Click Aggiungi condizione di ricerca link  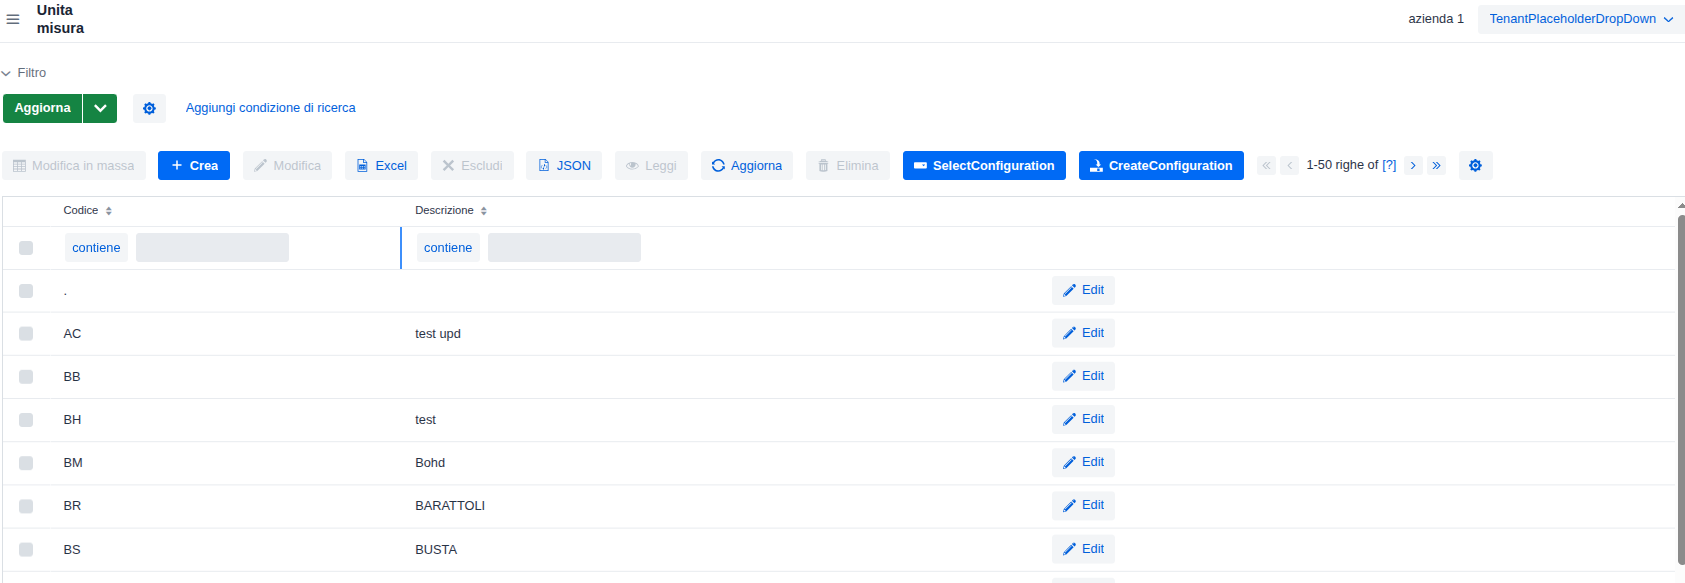point(271,108)
